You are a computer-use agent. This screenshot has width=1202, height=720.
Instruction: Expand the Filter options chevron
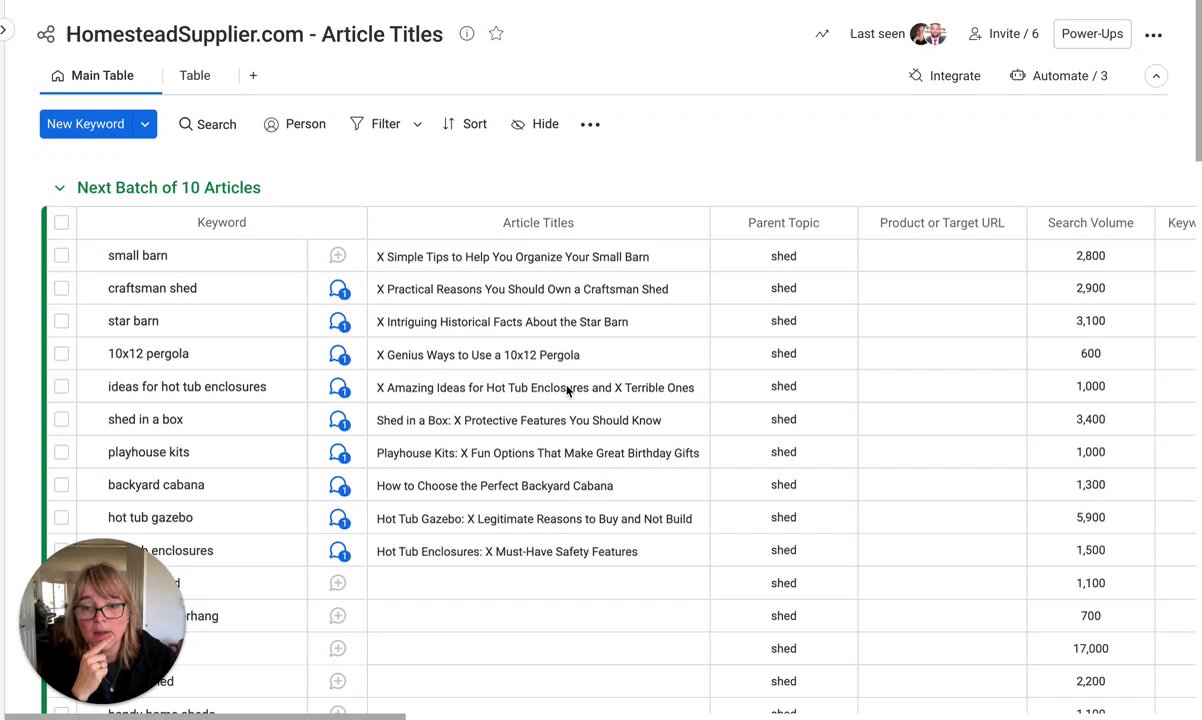coord(417,125)
